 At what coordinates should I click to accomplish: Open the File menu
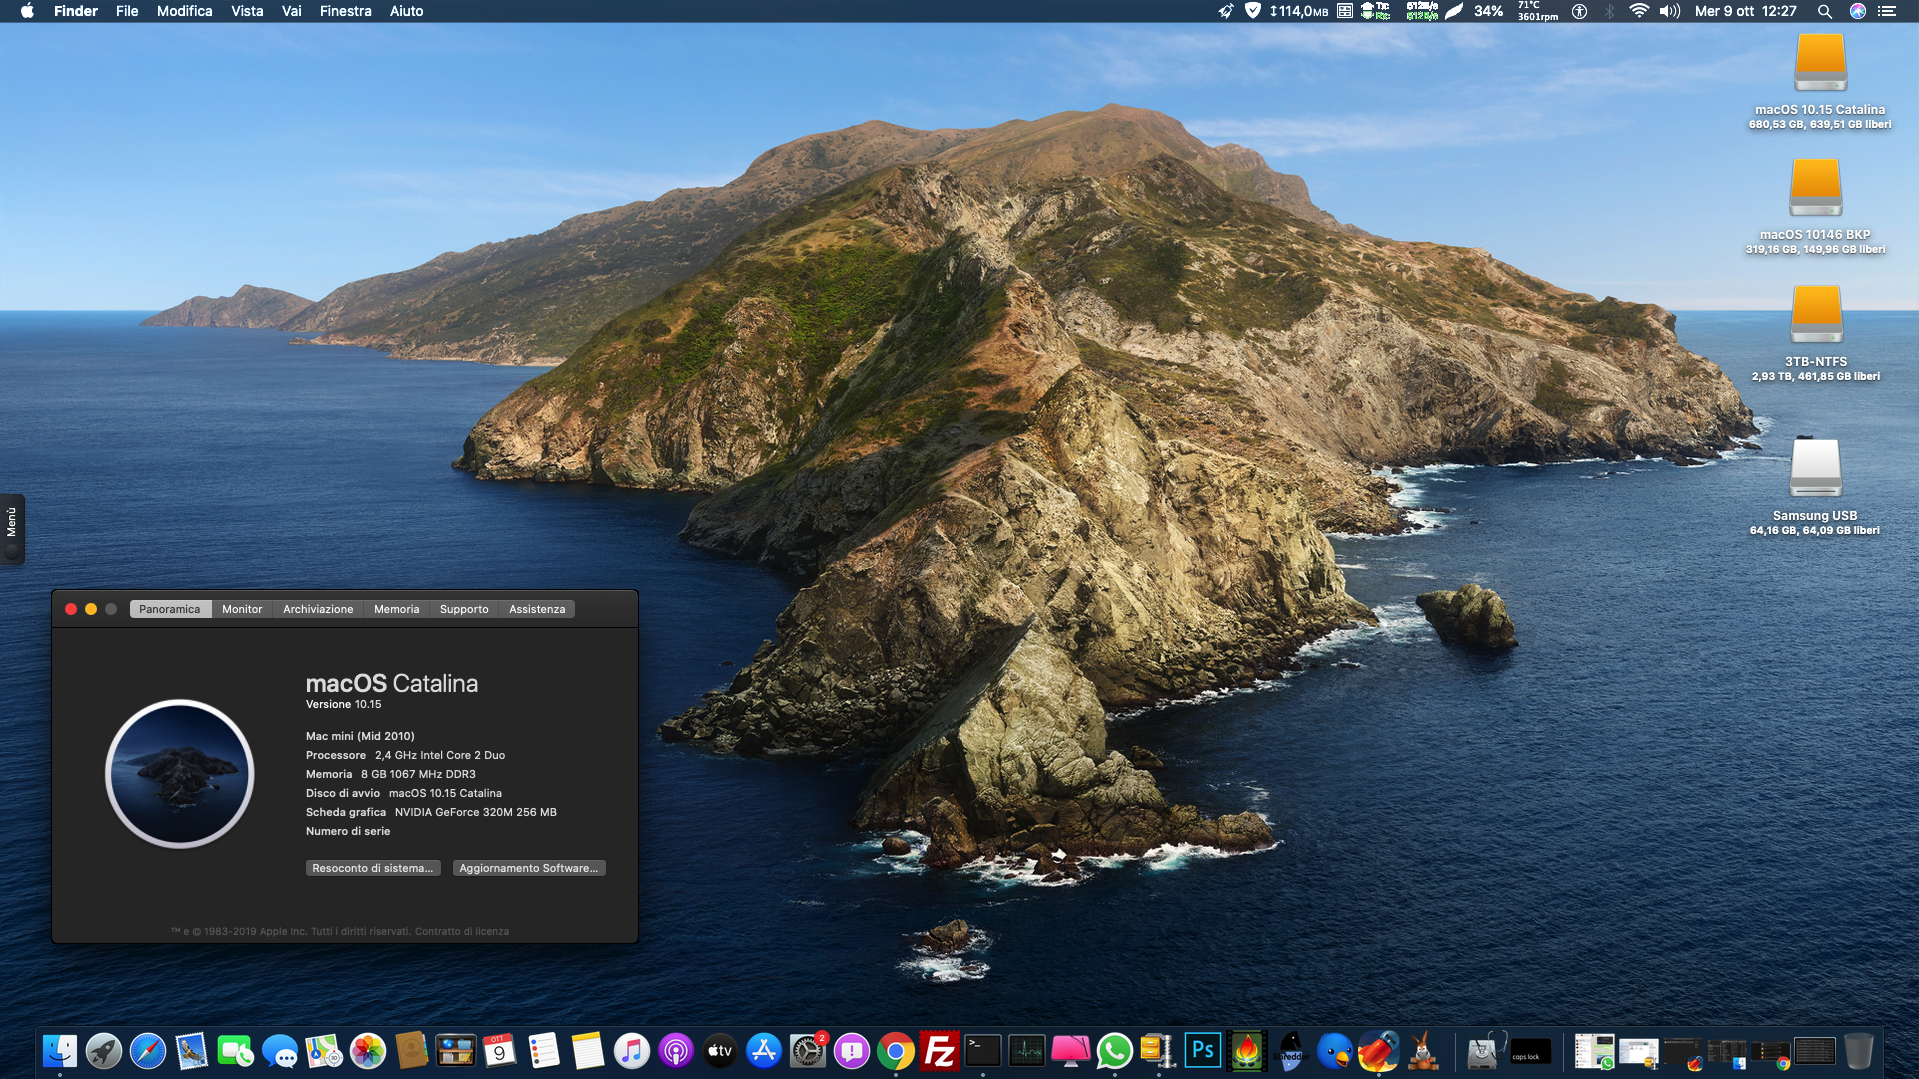(127, 11)
